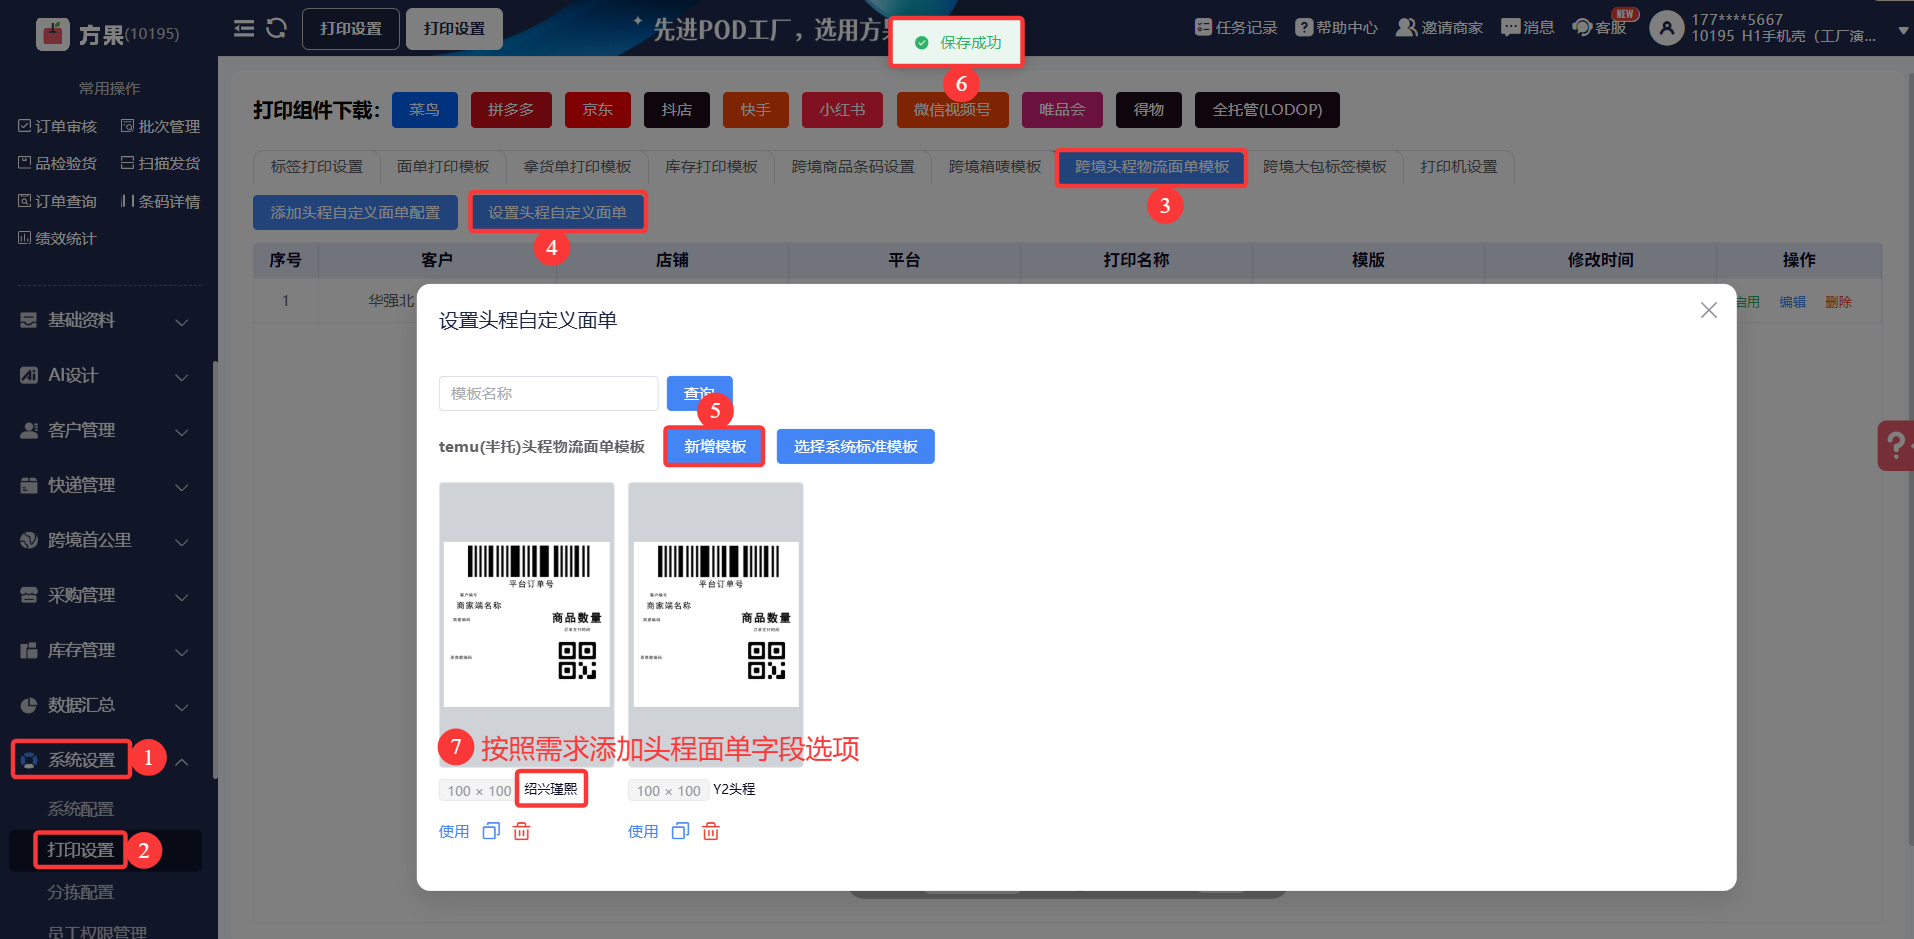Expand the 库存管理 menu
This screenshot has height=939, width=1914.
click(105, 651)
